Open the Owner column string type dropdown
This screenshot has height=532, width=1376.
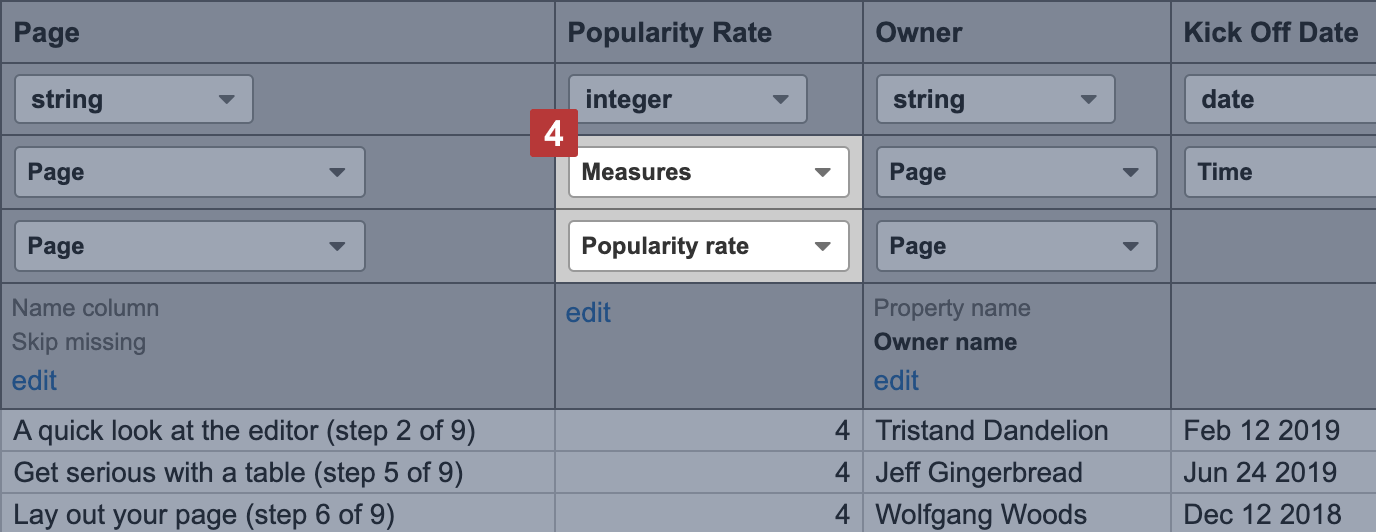click(x=995, y=100)
